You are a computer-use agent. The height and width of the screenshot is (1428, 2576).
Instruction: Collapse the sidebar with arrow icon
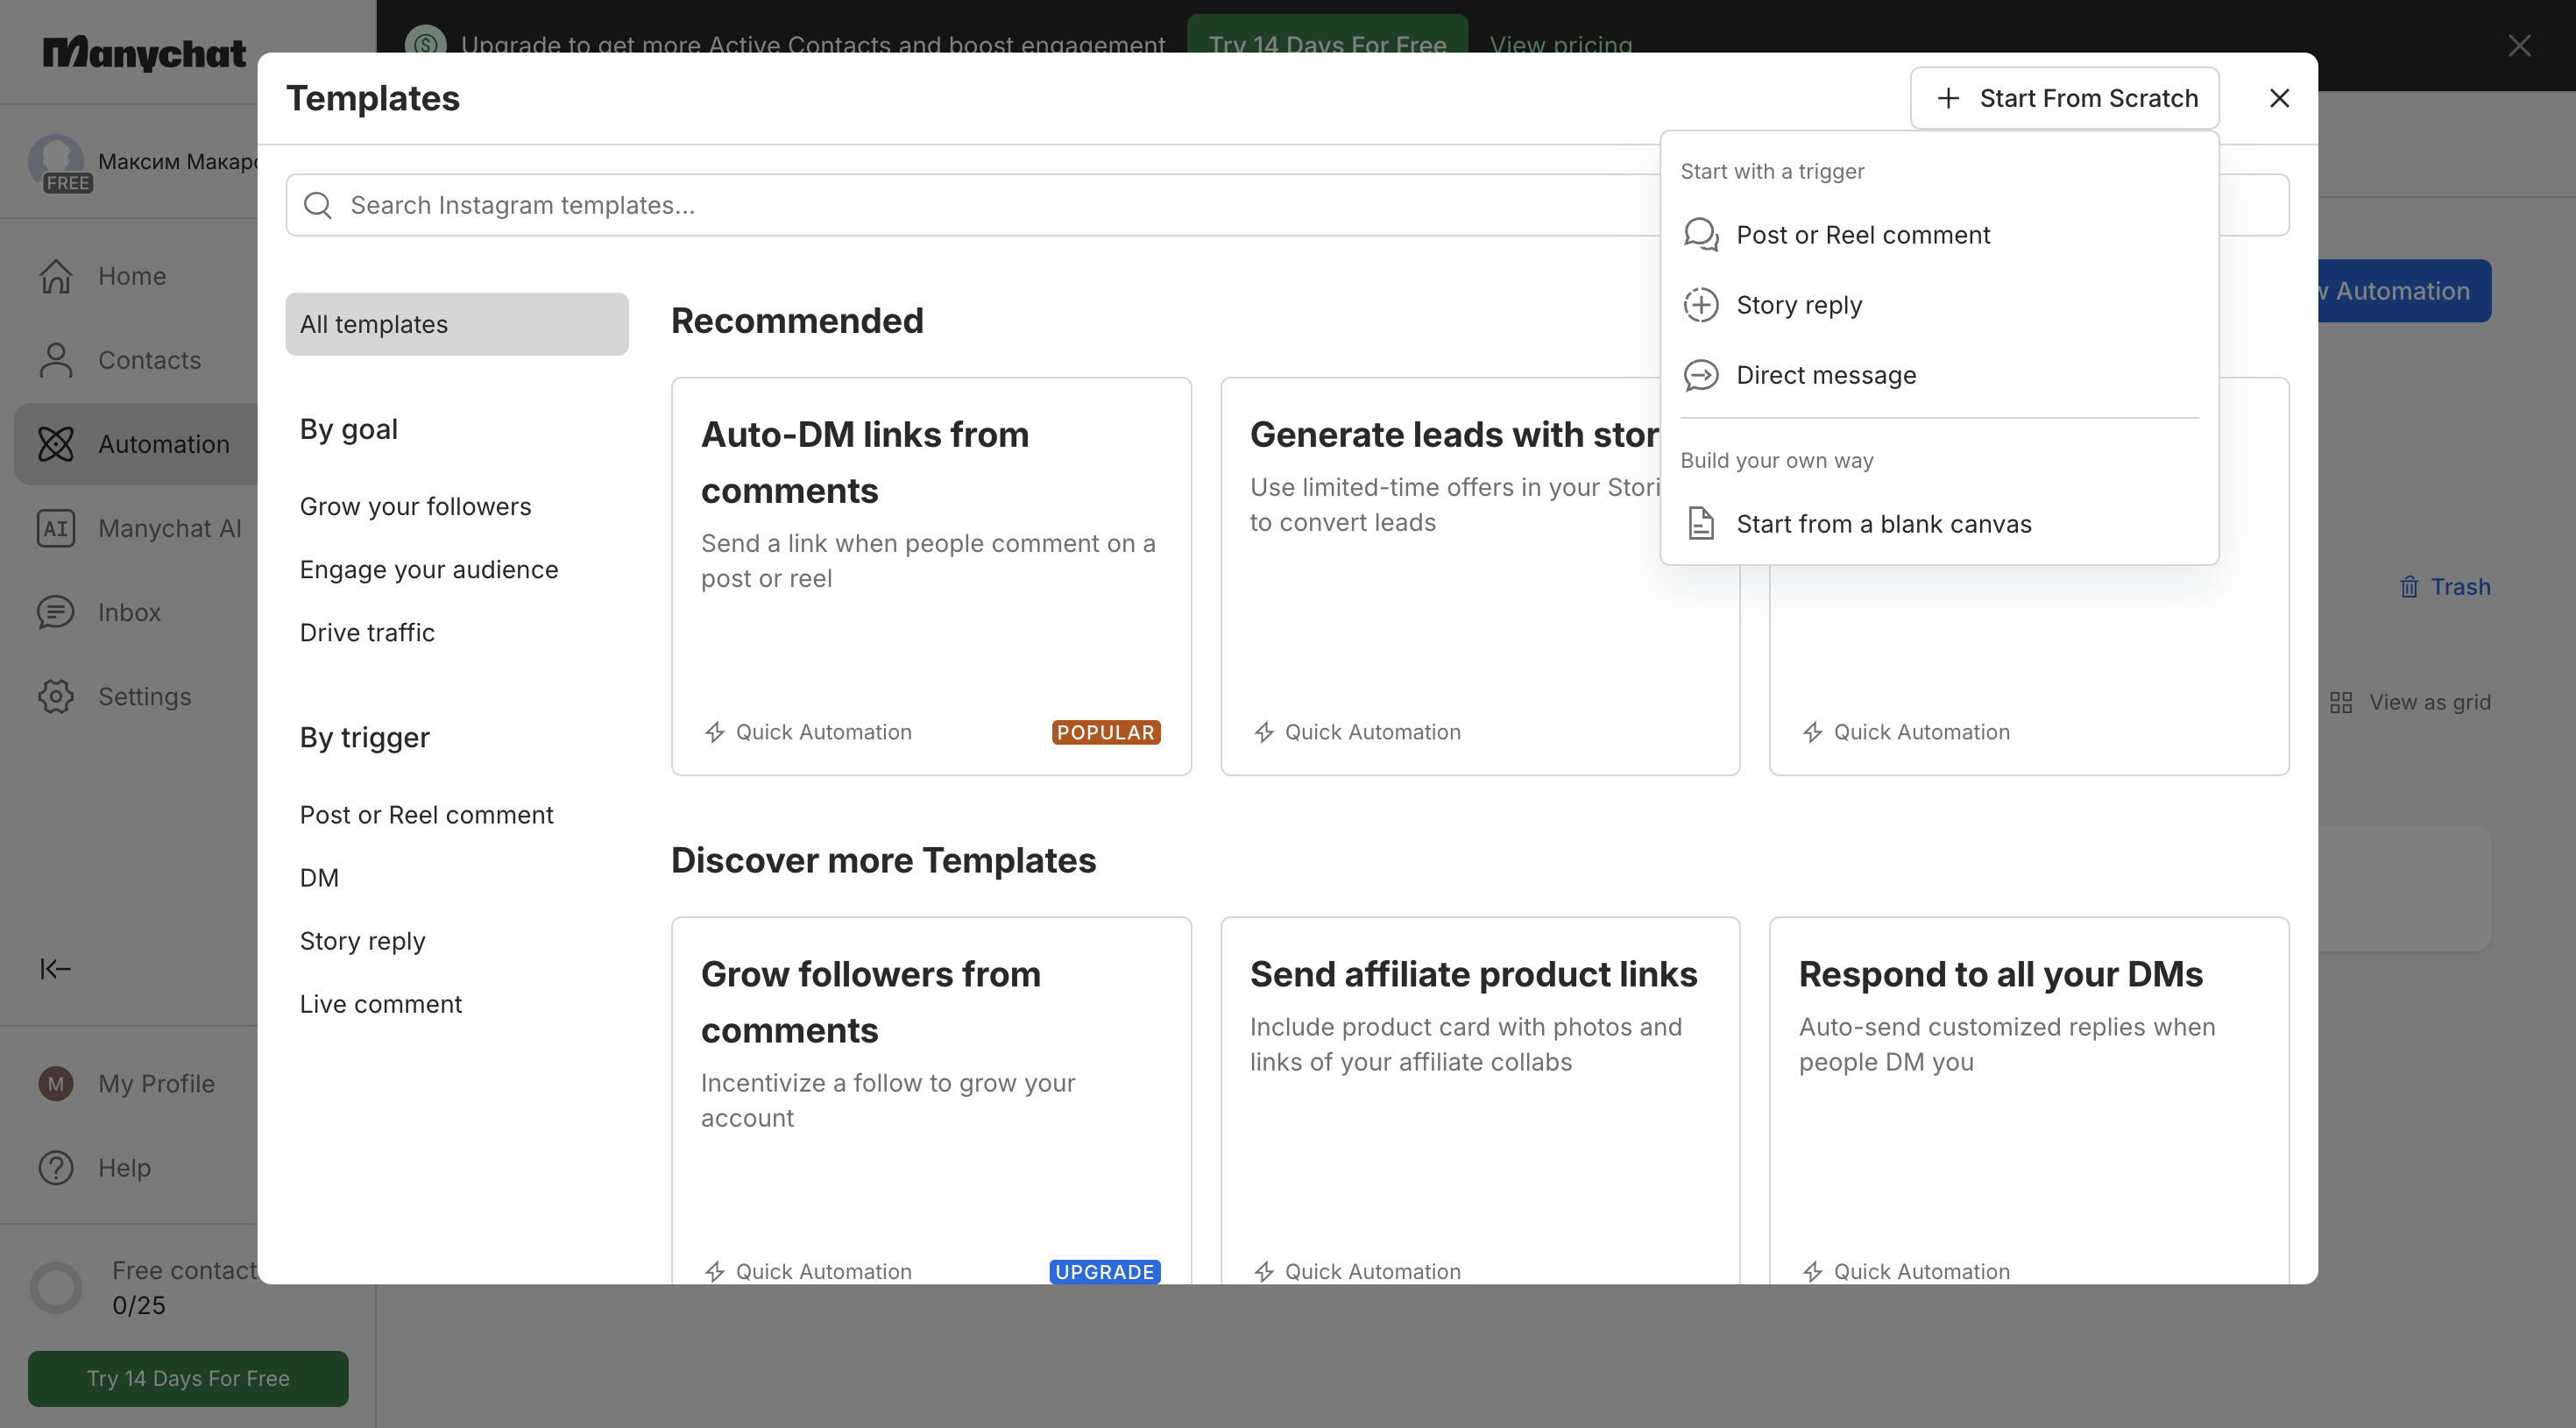(56, 968)
